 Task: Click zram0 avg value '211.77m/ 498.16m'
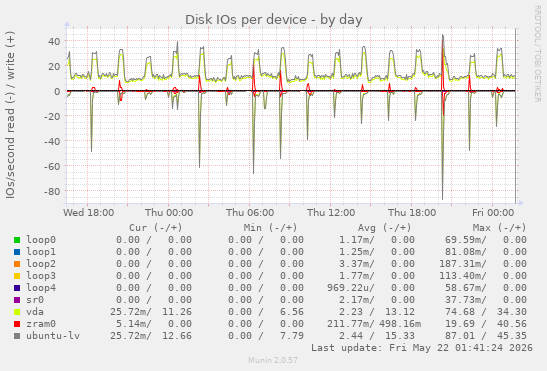pos(374,324)
